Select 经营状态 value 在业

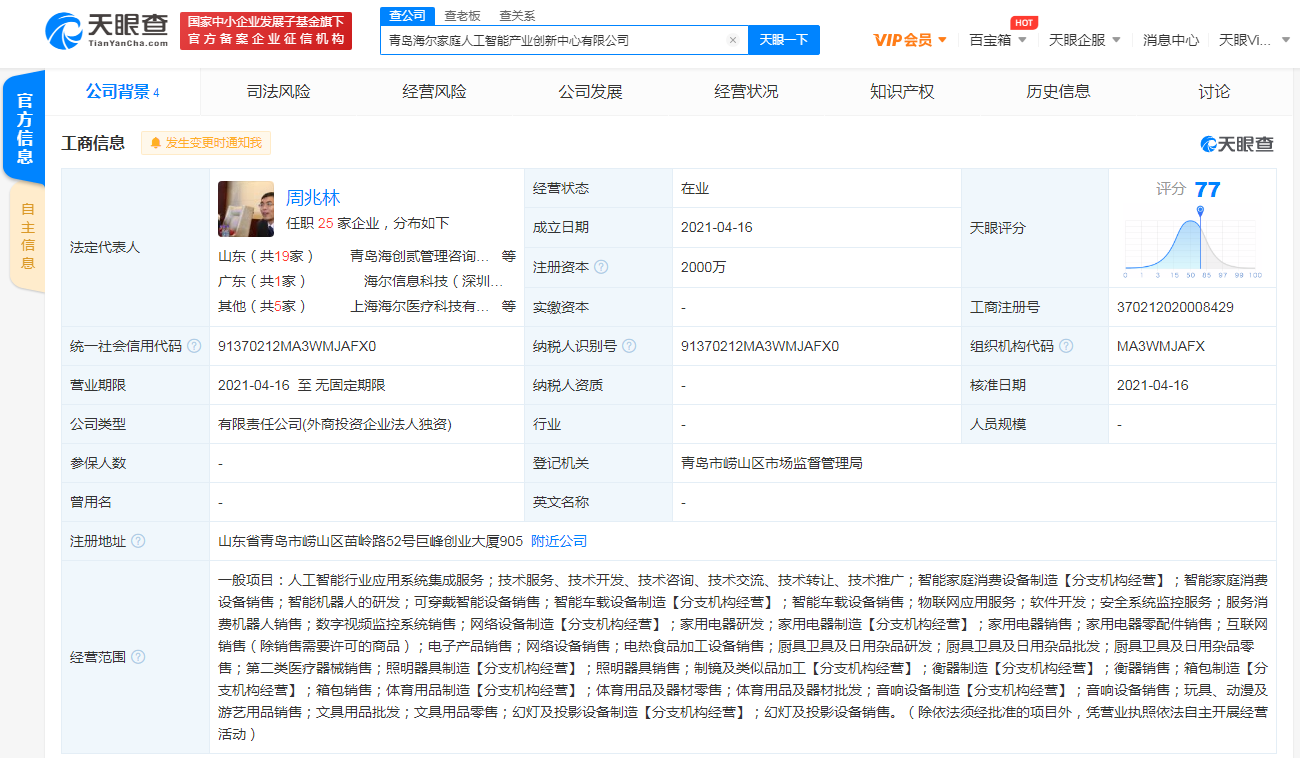[x=695, y=188]
